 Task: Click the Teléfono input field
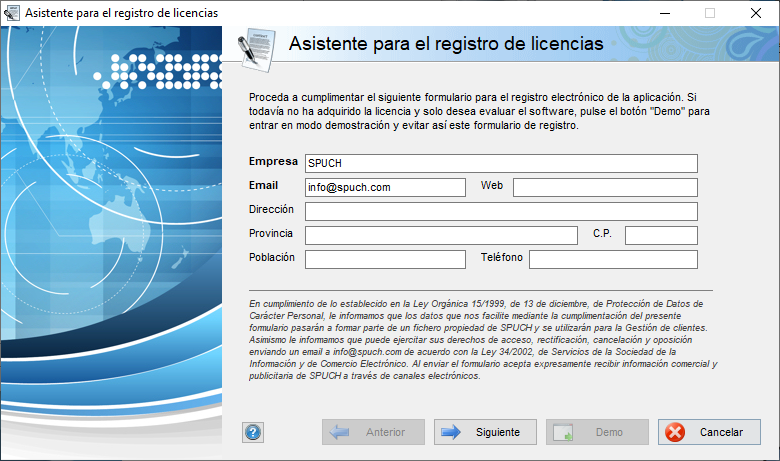[x=613, y=259]
